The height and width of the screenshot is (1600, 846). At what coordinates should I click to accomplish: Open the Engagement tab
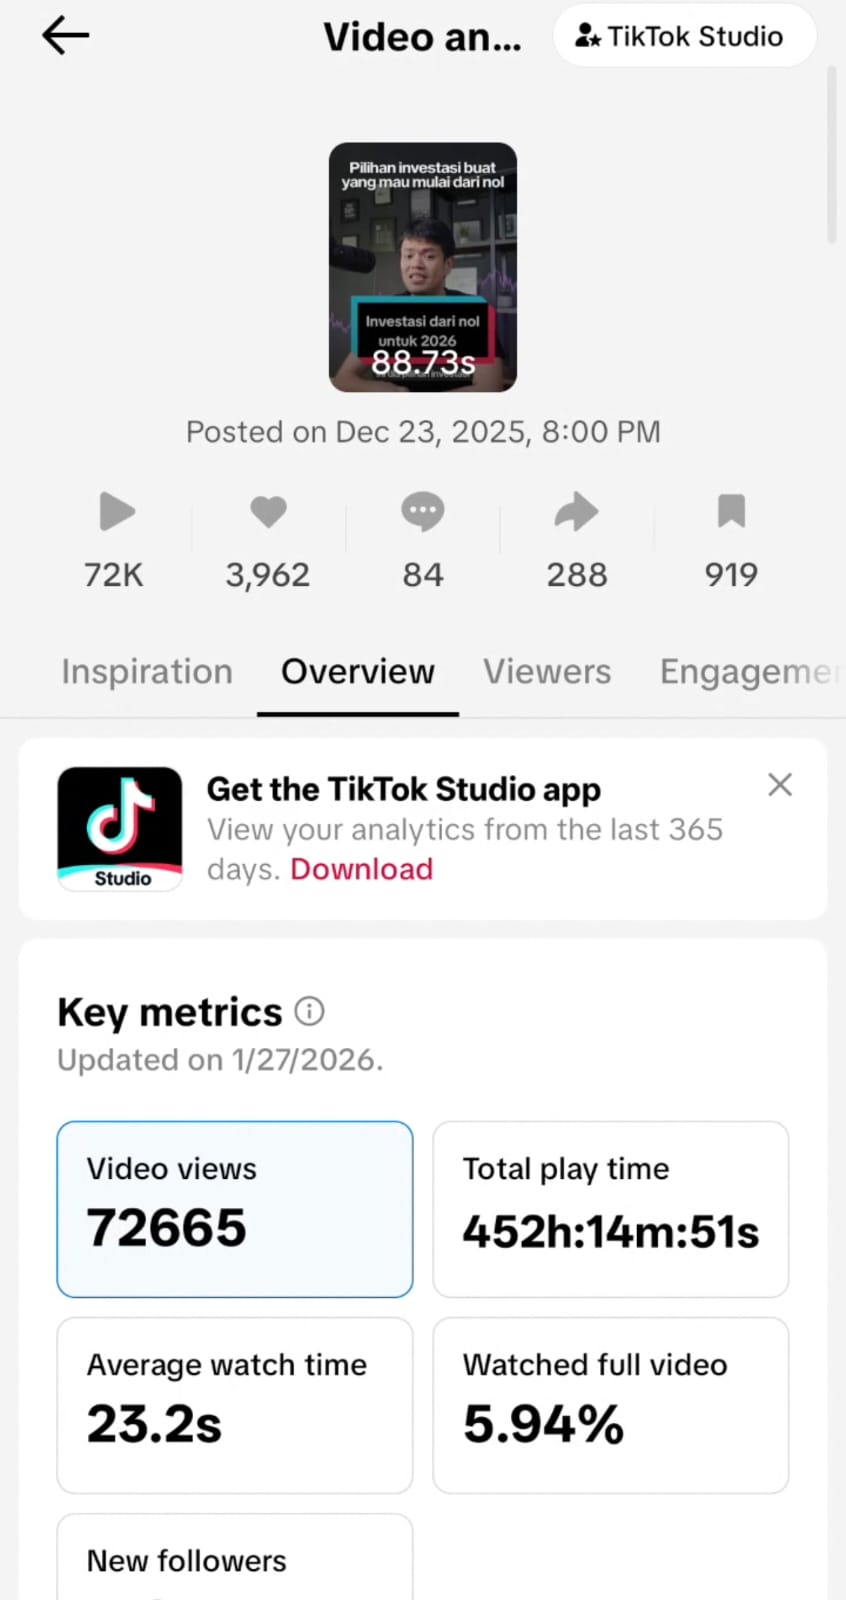click(x=746, y=672)
